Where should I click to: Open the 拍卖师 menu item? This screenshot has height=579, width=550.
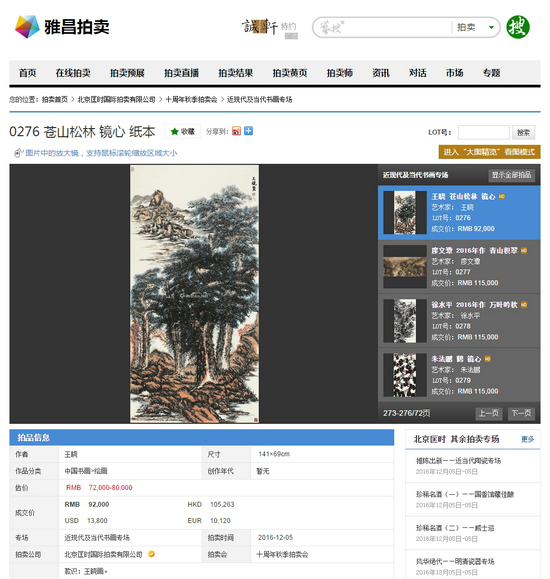coord(340,73)
